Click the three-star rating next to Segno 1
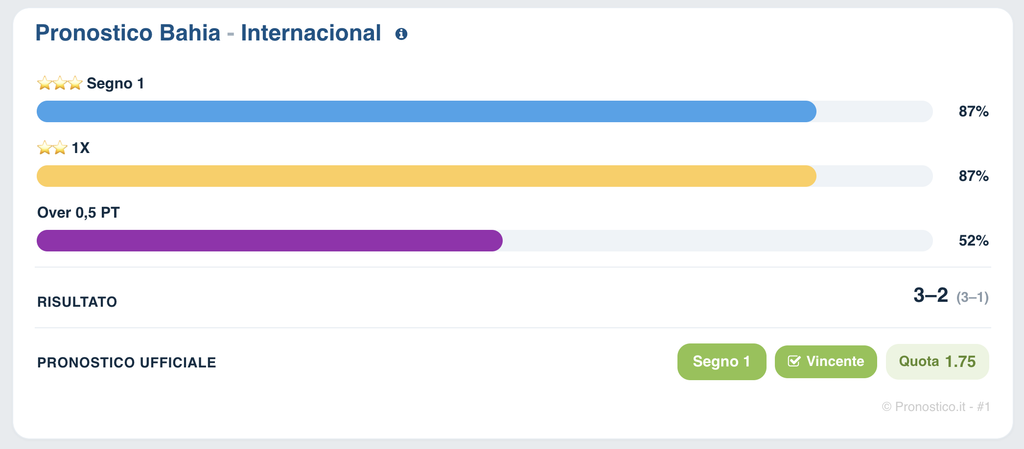 [60, 84]
